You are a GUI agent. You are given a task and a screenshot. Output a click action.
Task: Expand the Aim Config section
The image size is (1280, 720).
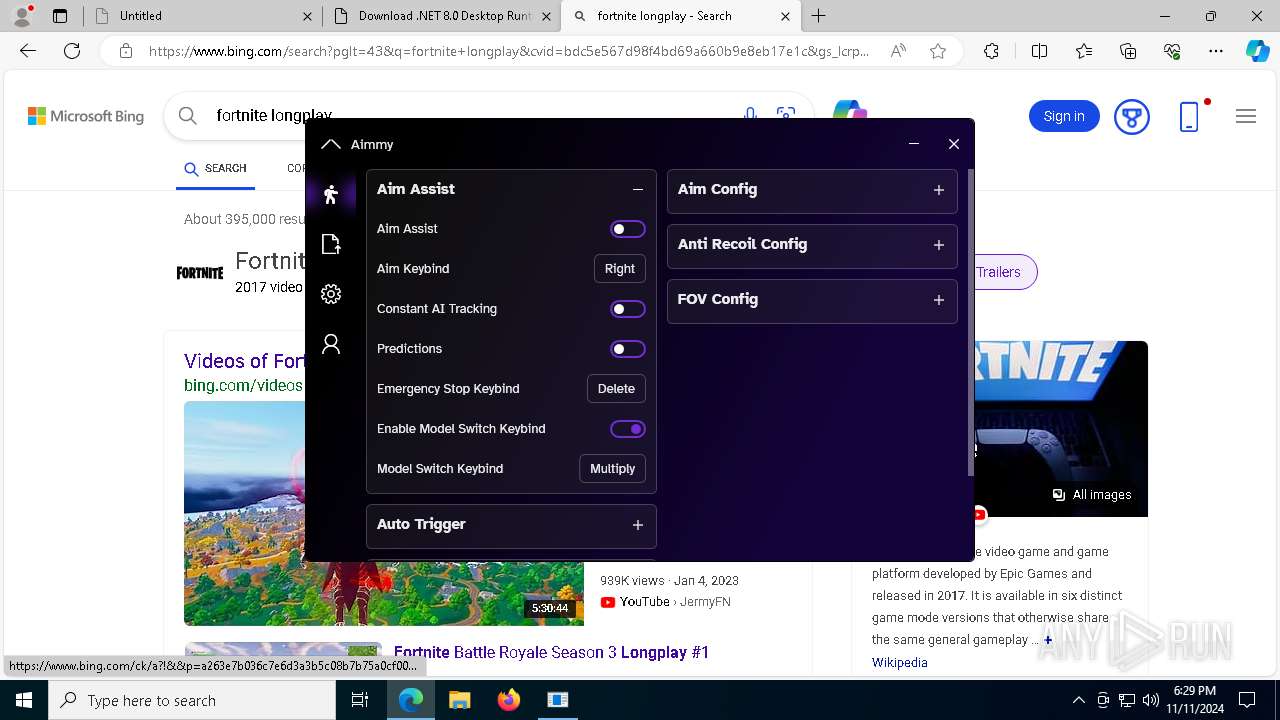[x=939, y=190]
